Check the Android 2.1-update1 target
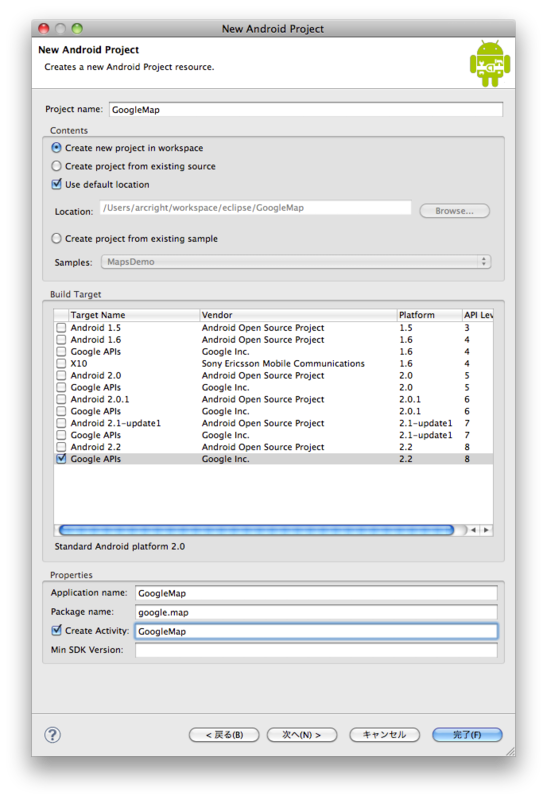Screen dimensions: 547x800 [x=61, y=423]
